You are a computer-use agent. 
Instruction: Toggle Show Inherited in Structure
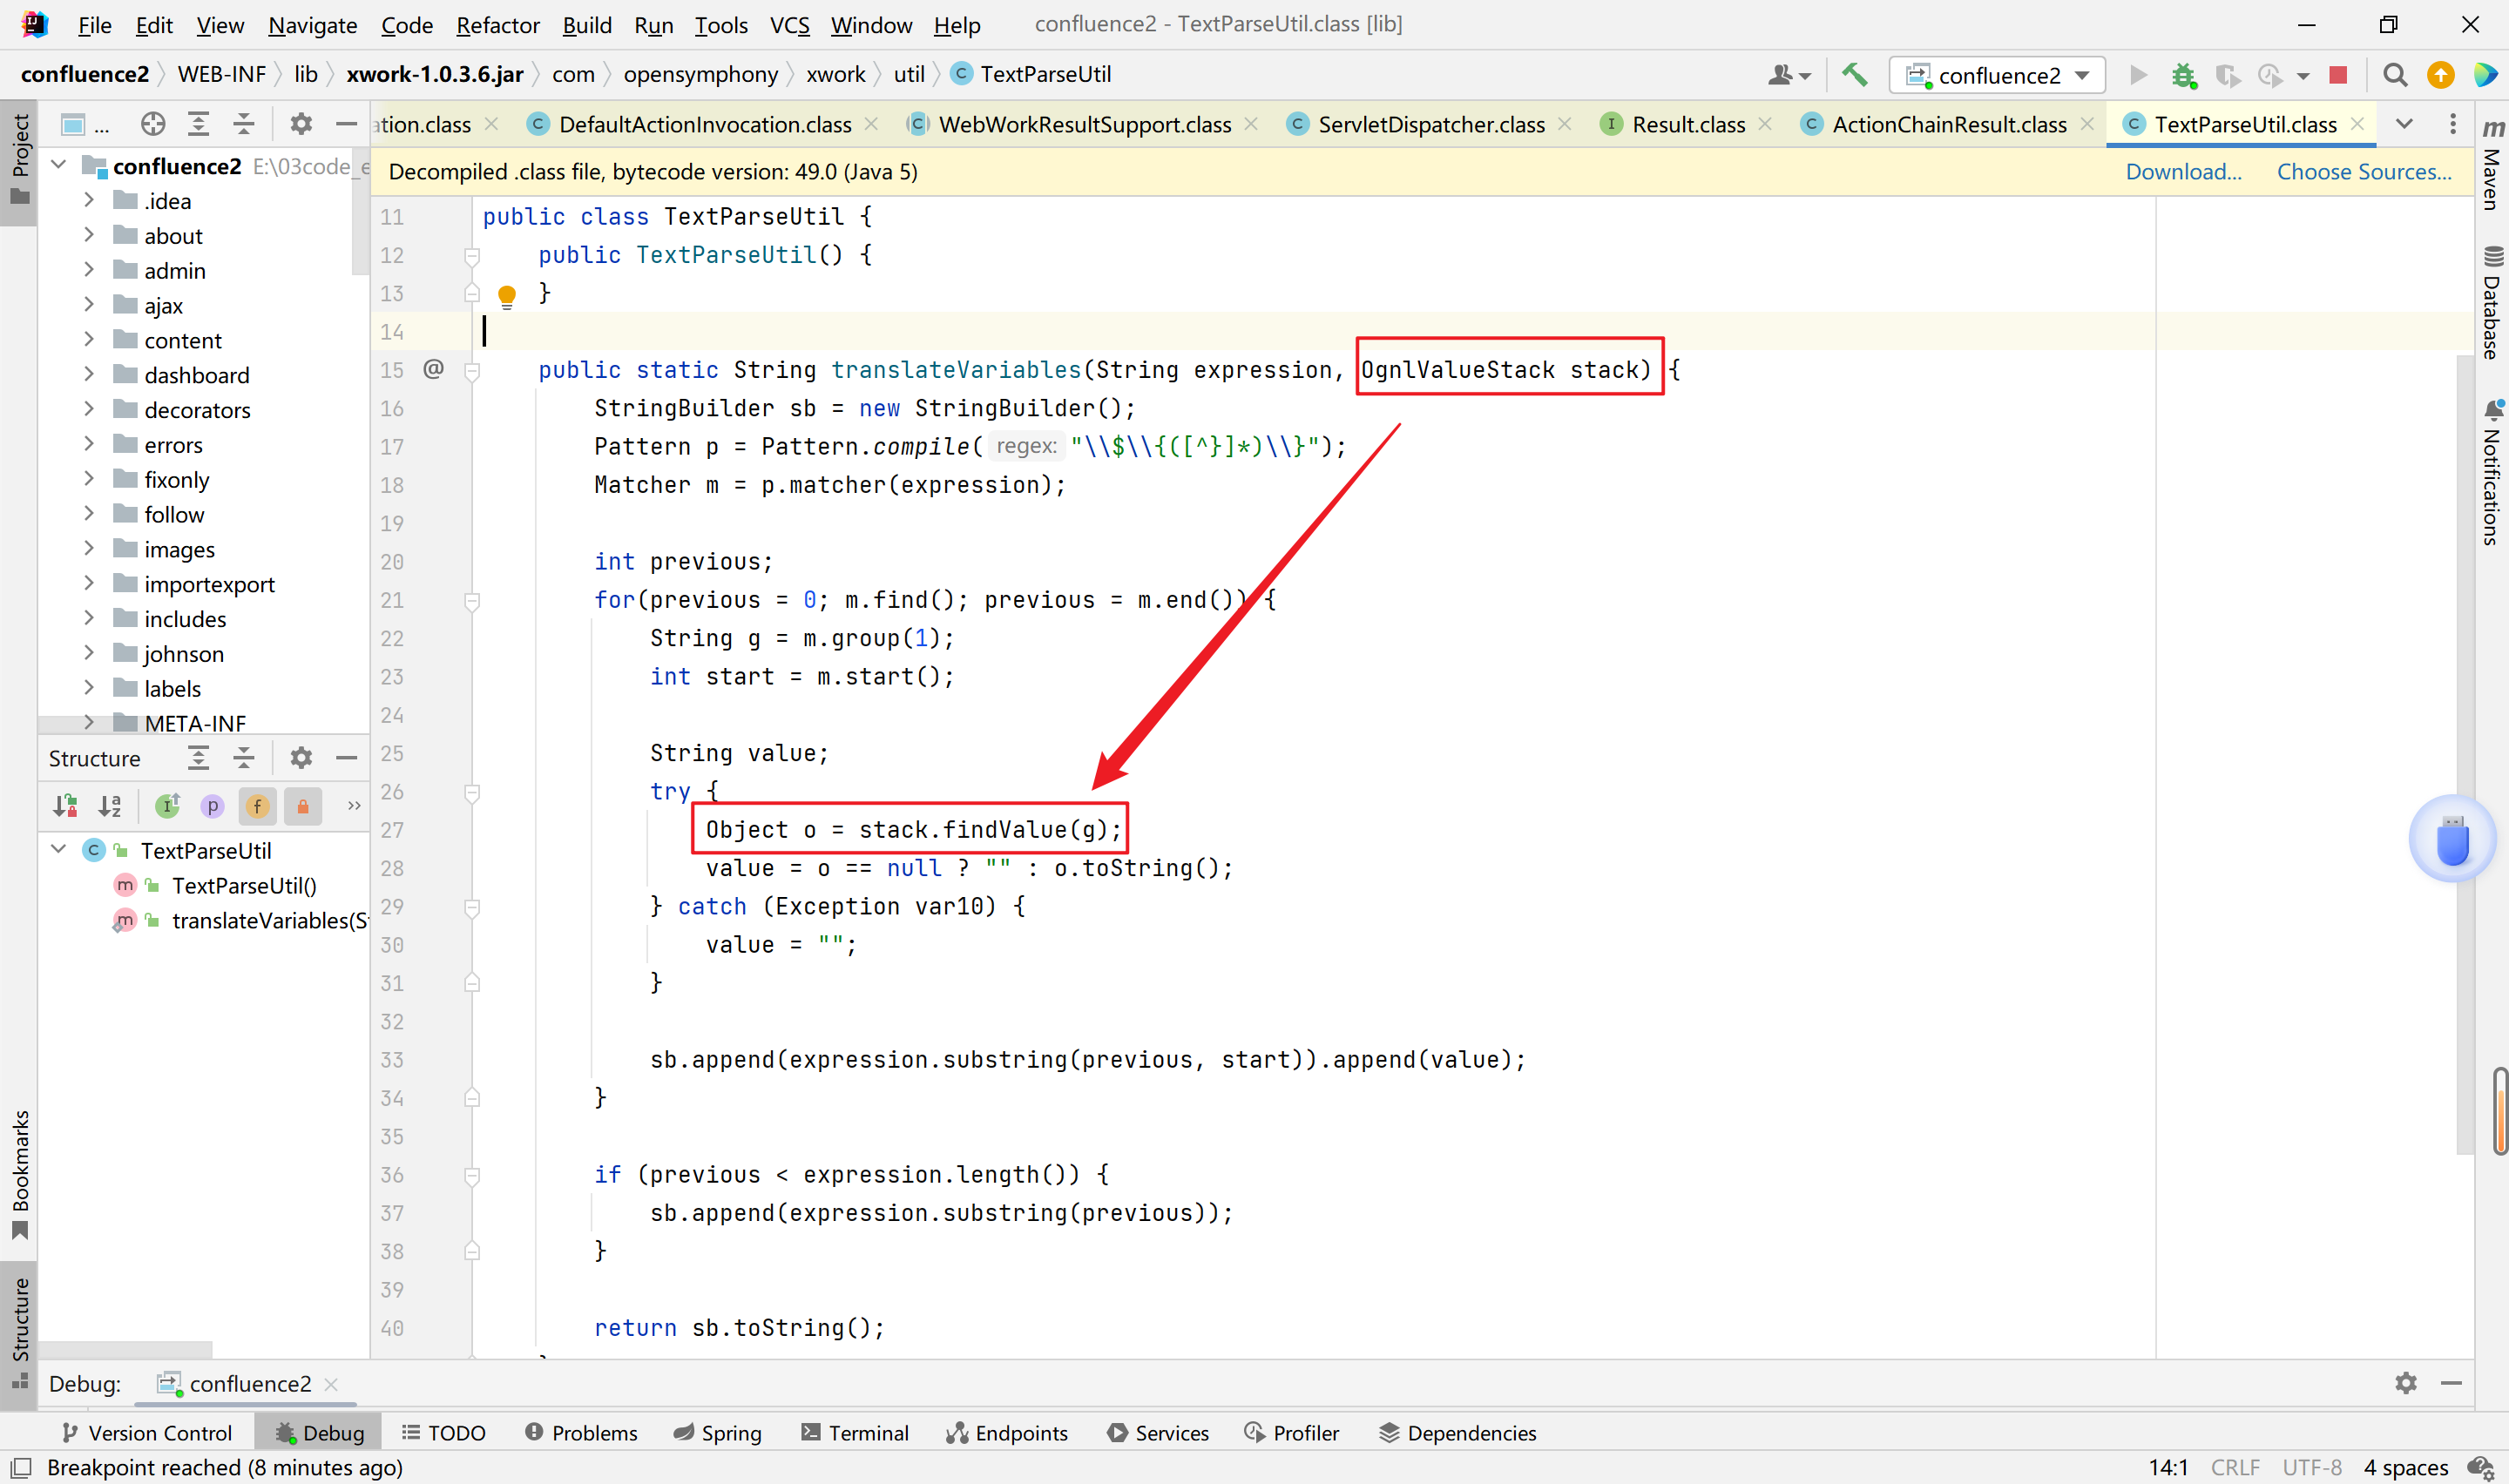pos(167,805)
